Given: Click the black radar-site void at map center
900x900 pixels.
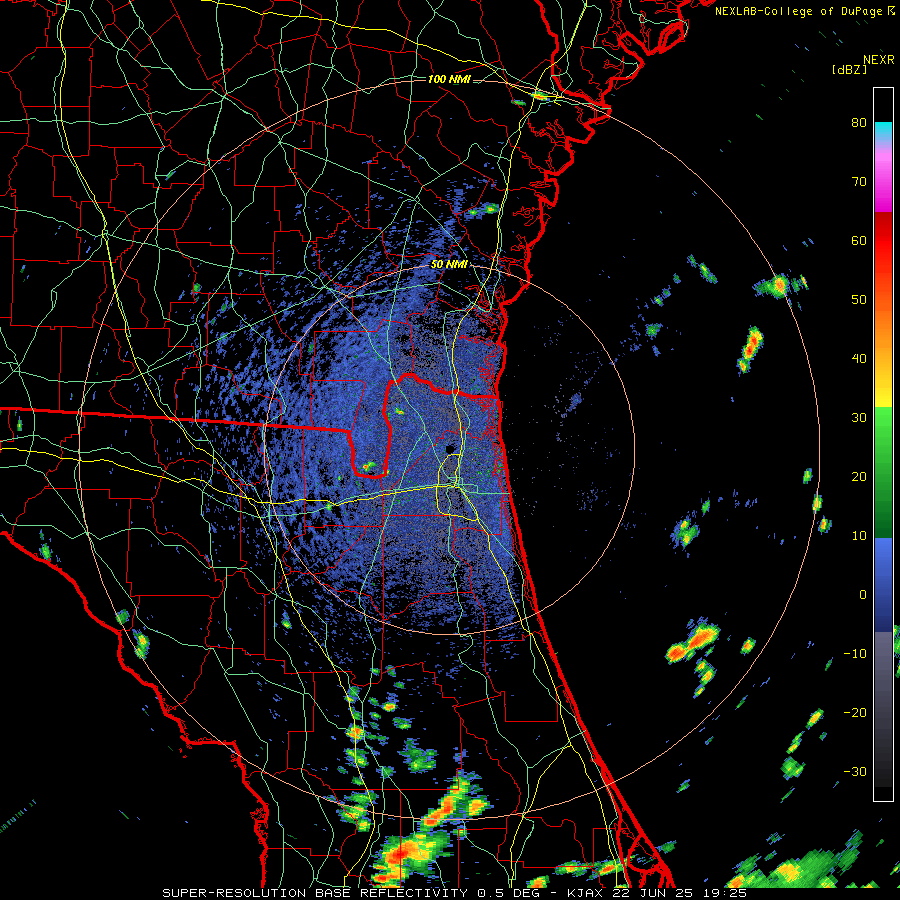Looking at the screenshot, I should coord(449,448).
